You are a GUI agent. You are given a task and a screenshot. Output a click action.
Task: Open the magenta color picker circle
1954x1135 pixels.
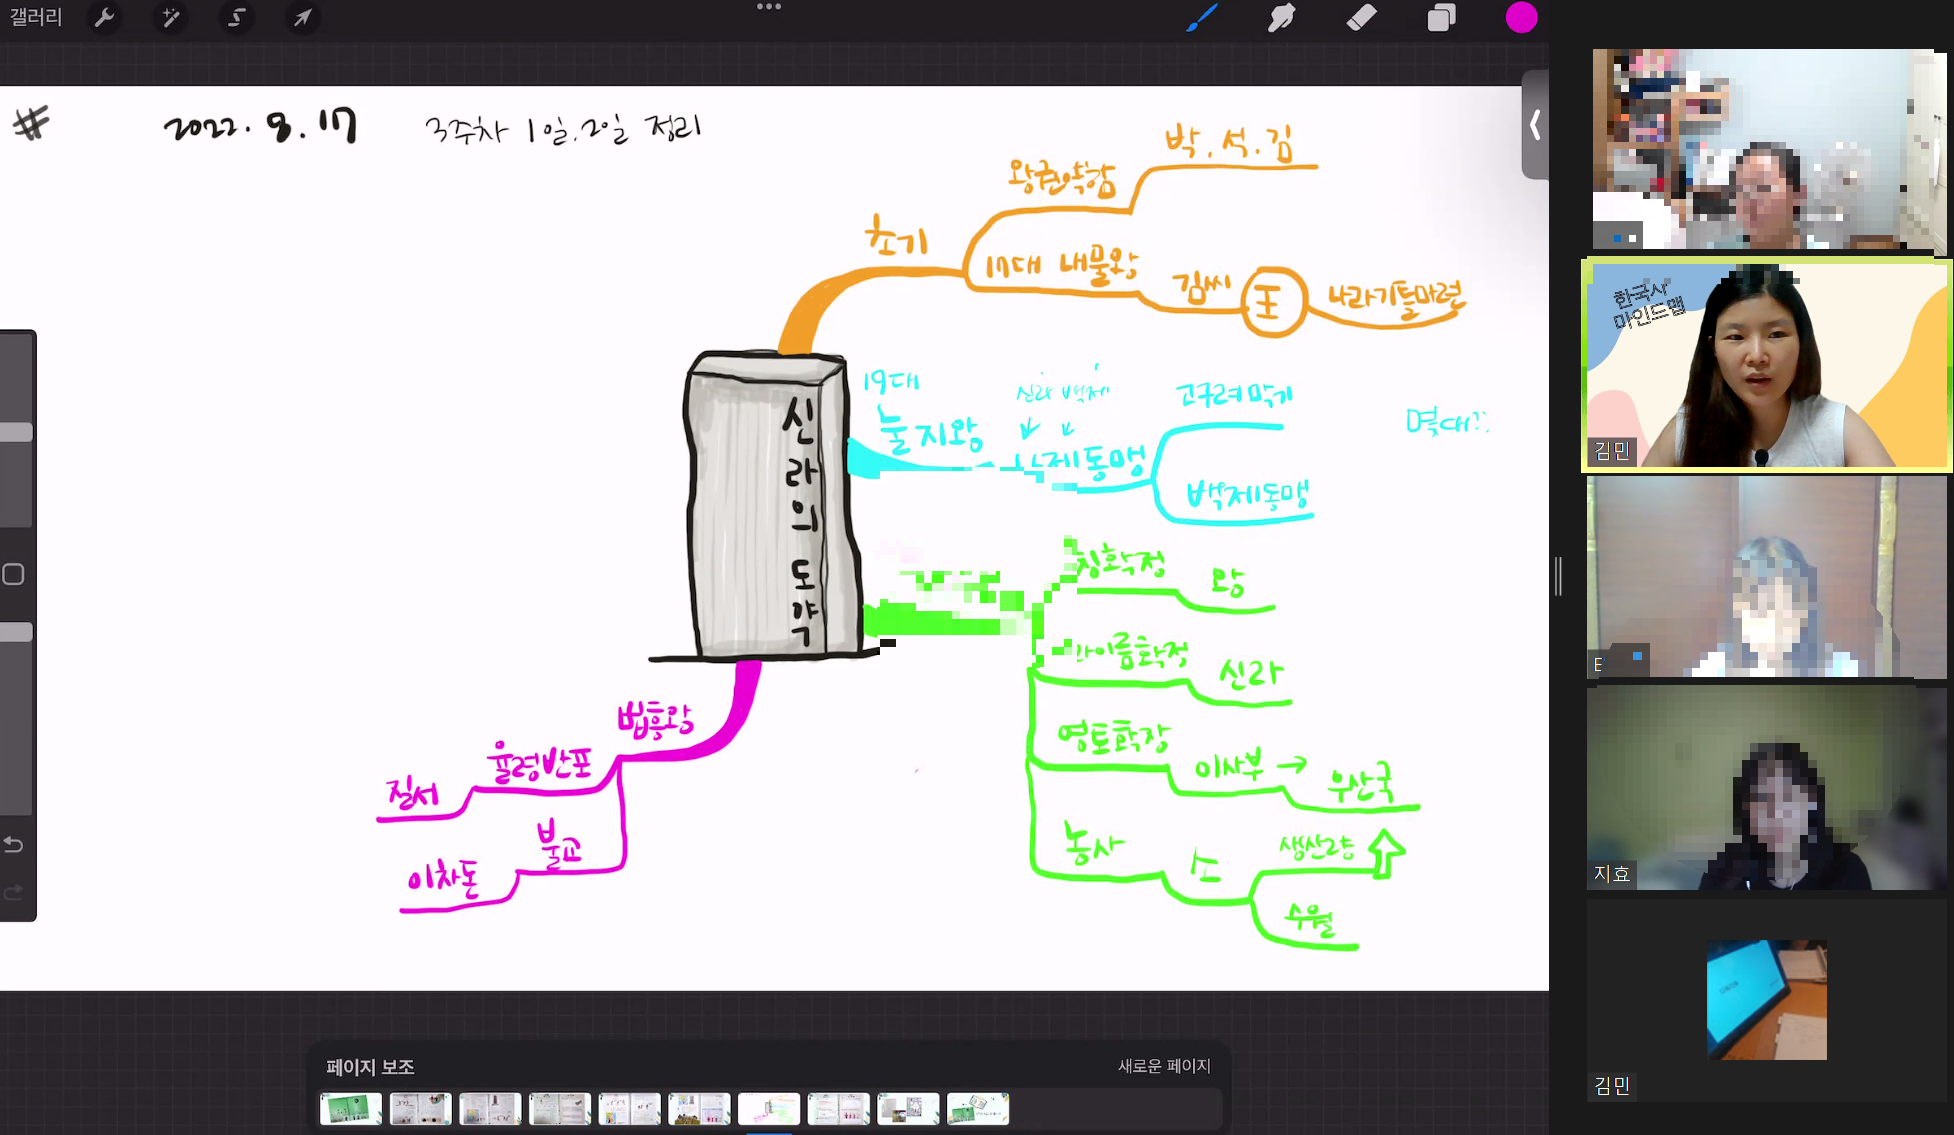pyautogui.click(x=1521, y=17)
